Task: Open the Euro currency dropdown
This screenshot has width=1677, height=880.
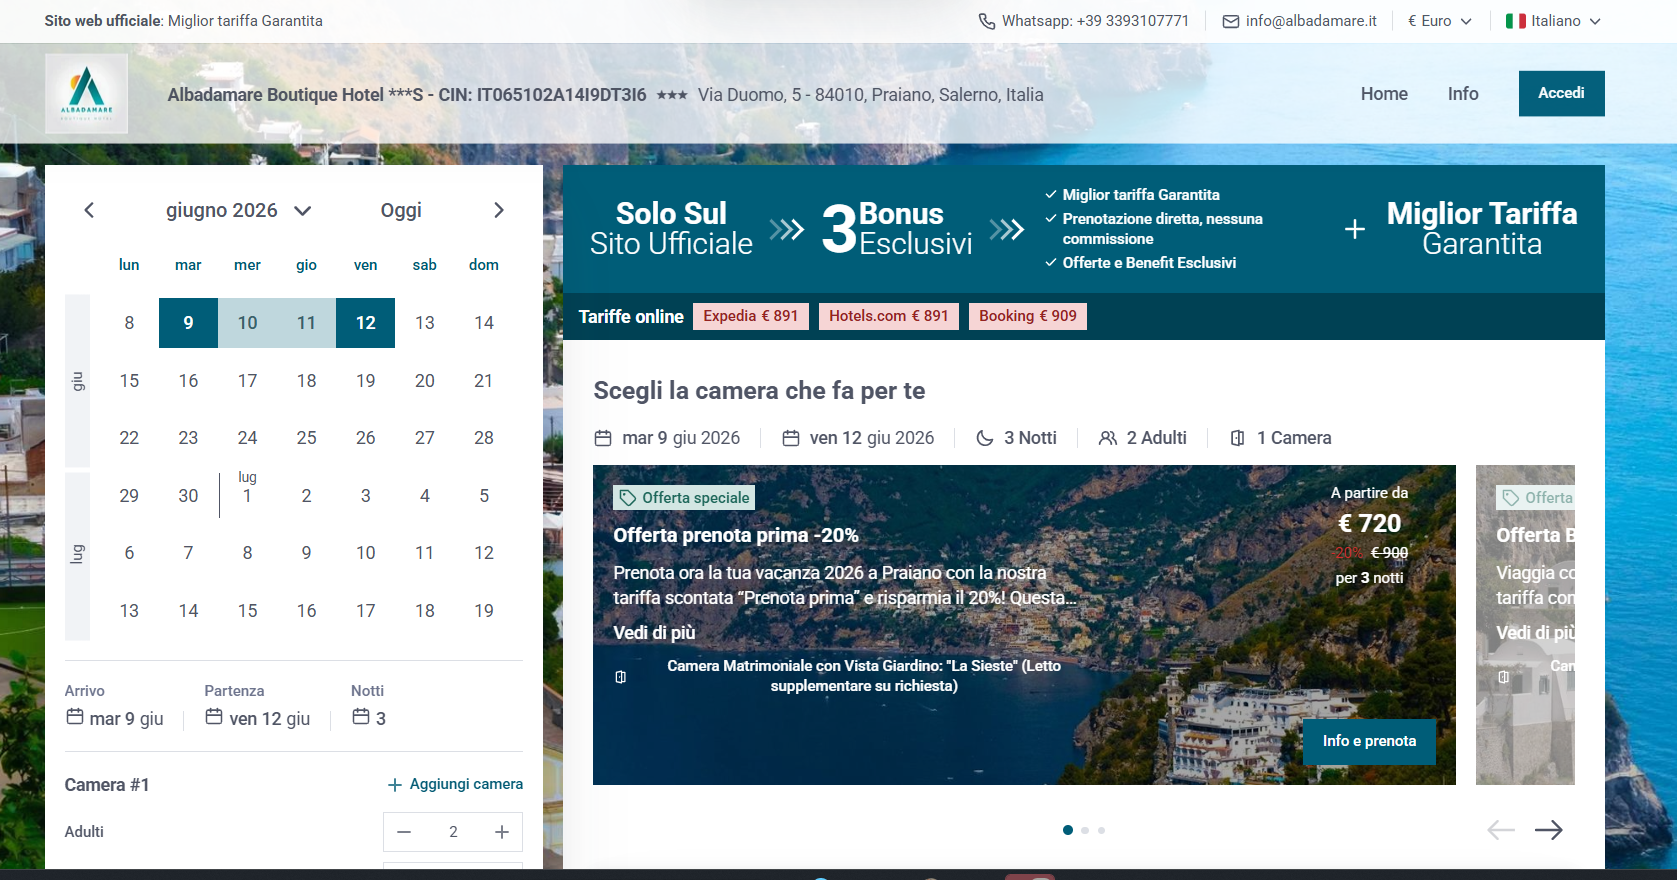Action: point(1440,21)
